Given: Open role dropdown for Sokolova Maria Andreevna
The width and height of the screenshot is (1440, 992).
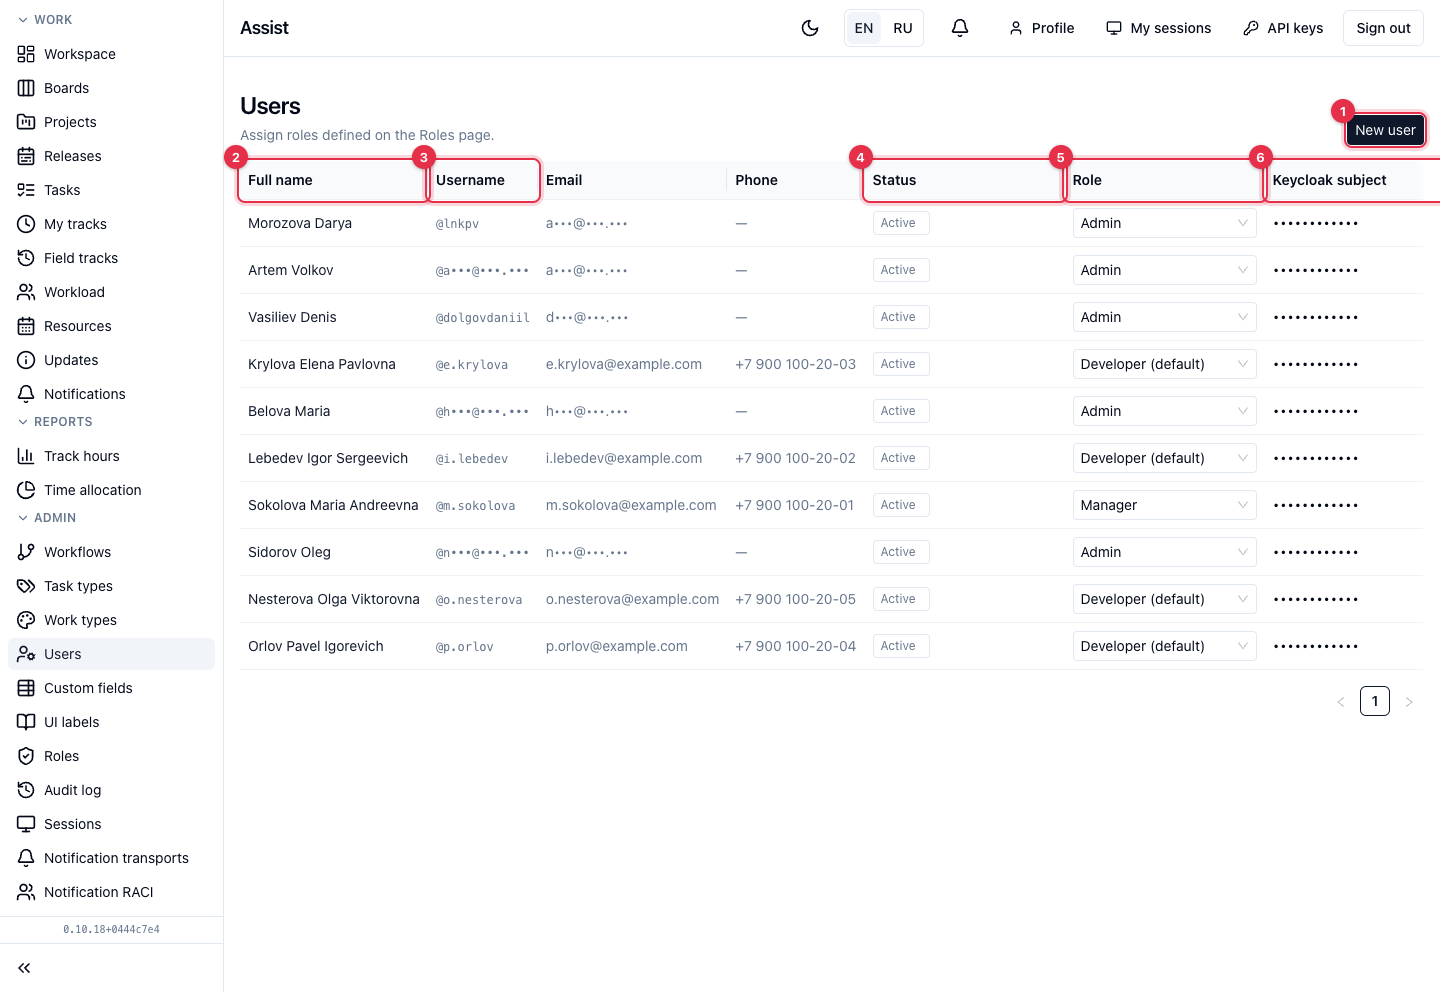Looking at the screenshot, I should point(1164,505).
